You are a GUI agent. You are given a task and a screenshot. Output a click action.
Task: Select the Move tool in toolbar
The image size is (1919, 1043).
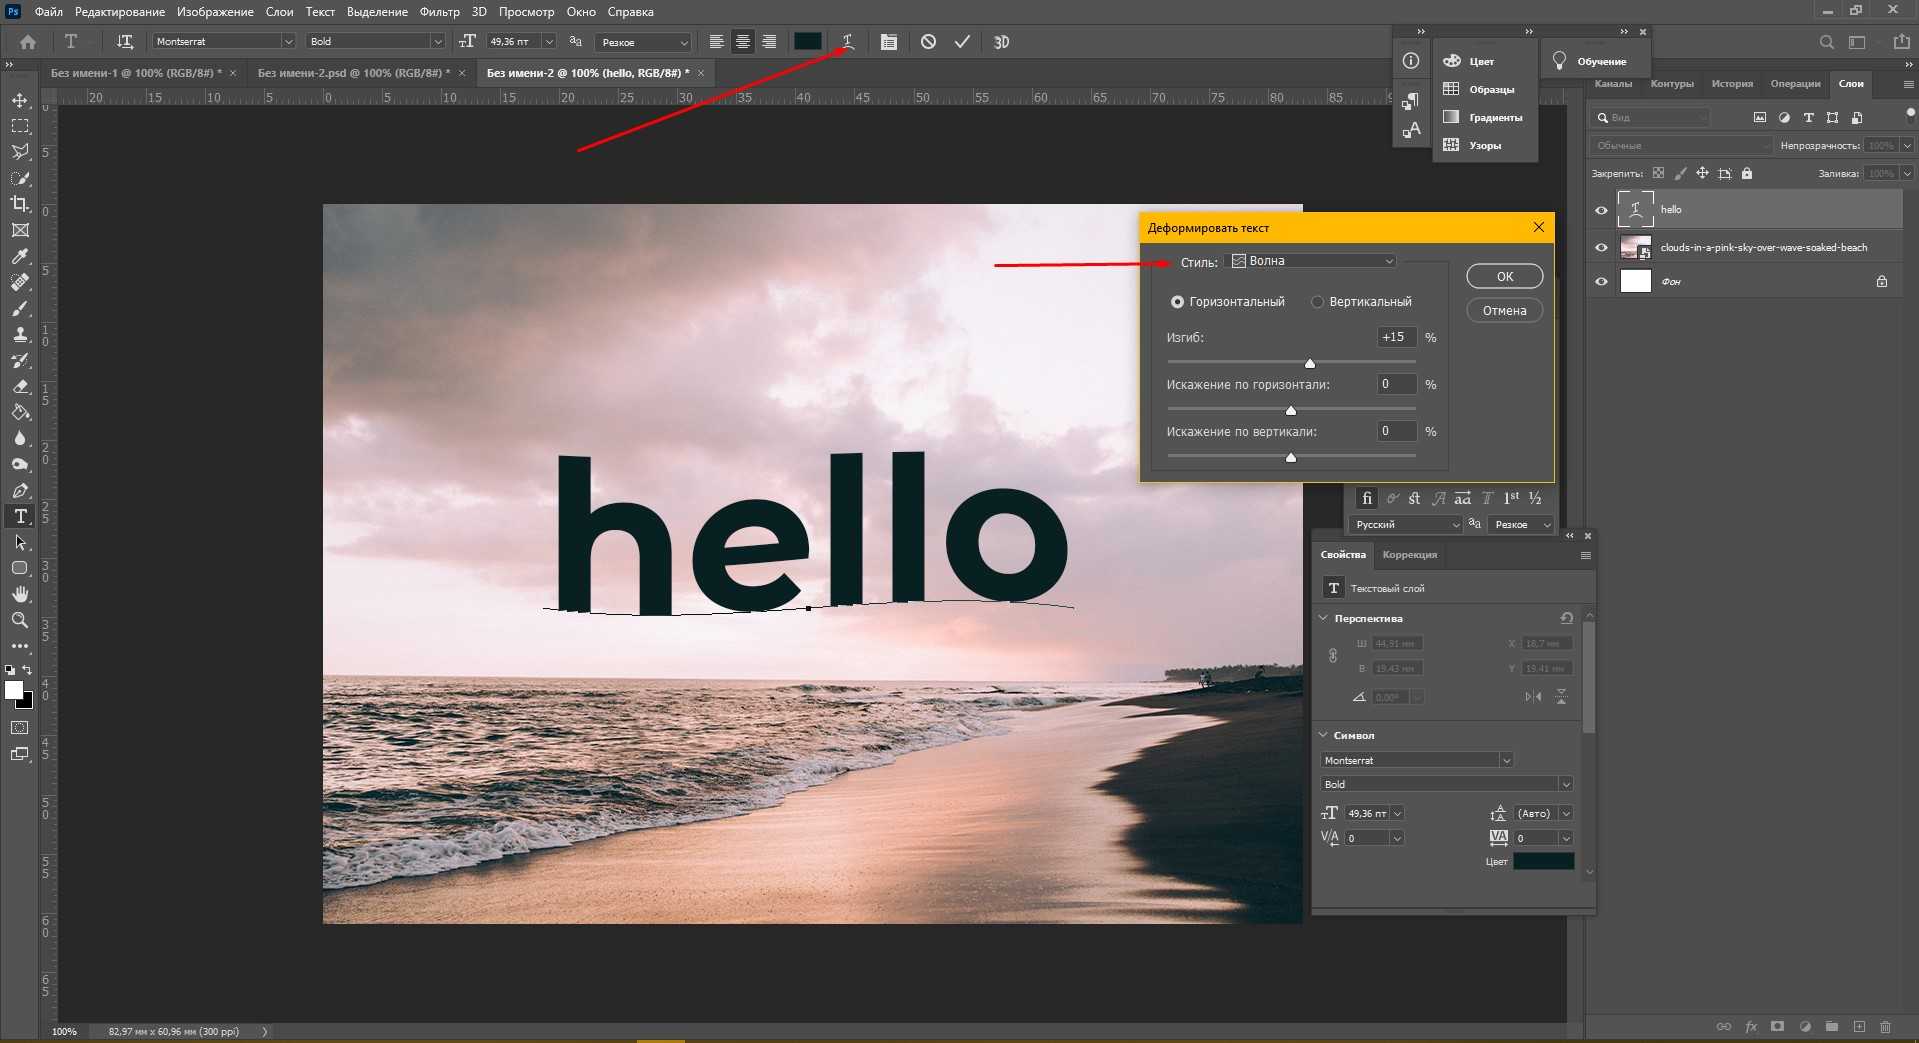(x=20, y=101)
